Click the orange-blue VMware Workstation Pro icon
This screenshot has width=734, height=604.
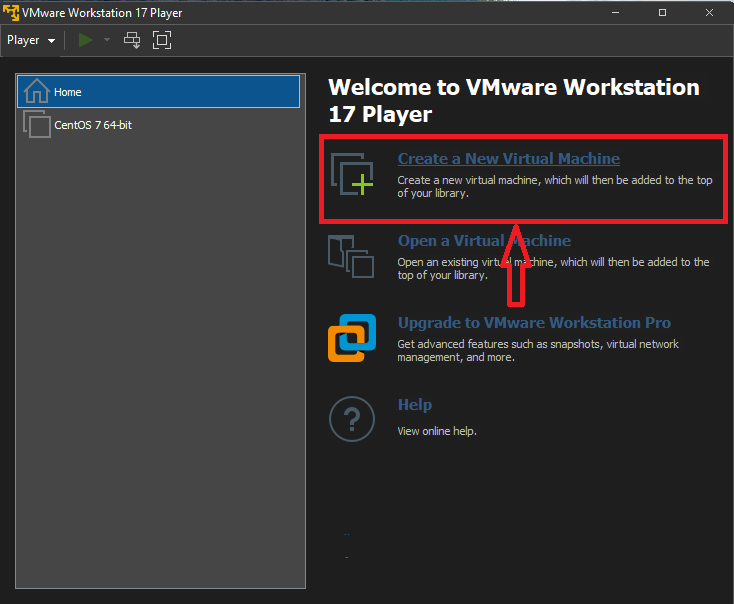point(351,338)
